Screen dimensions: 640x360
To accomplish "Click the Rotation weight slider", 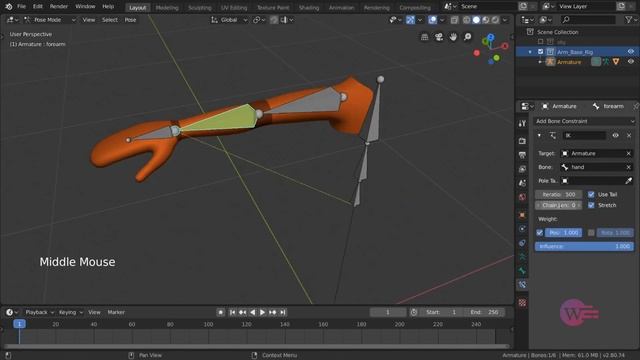I will (x=615, y=233).
